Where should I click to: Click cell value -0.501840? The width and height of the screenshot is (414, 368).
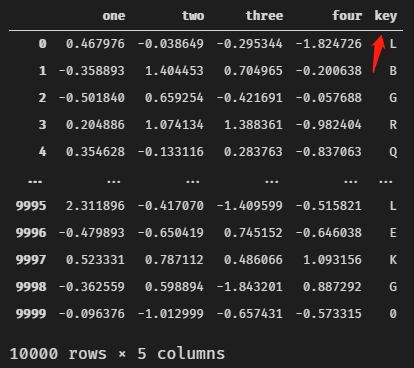click(92, 98)
